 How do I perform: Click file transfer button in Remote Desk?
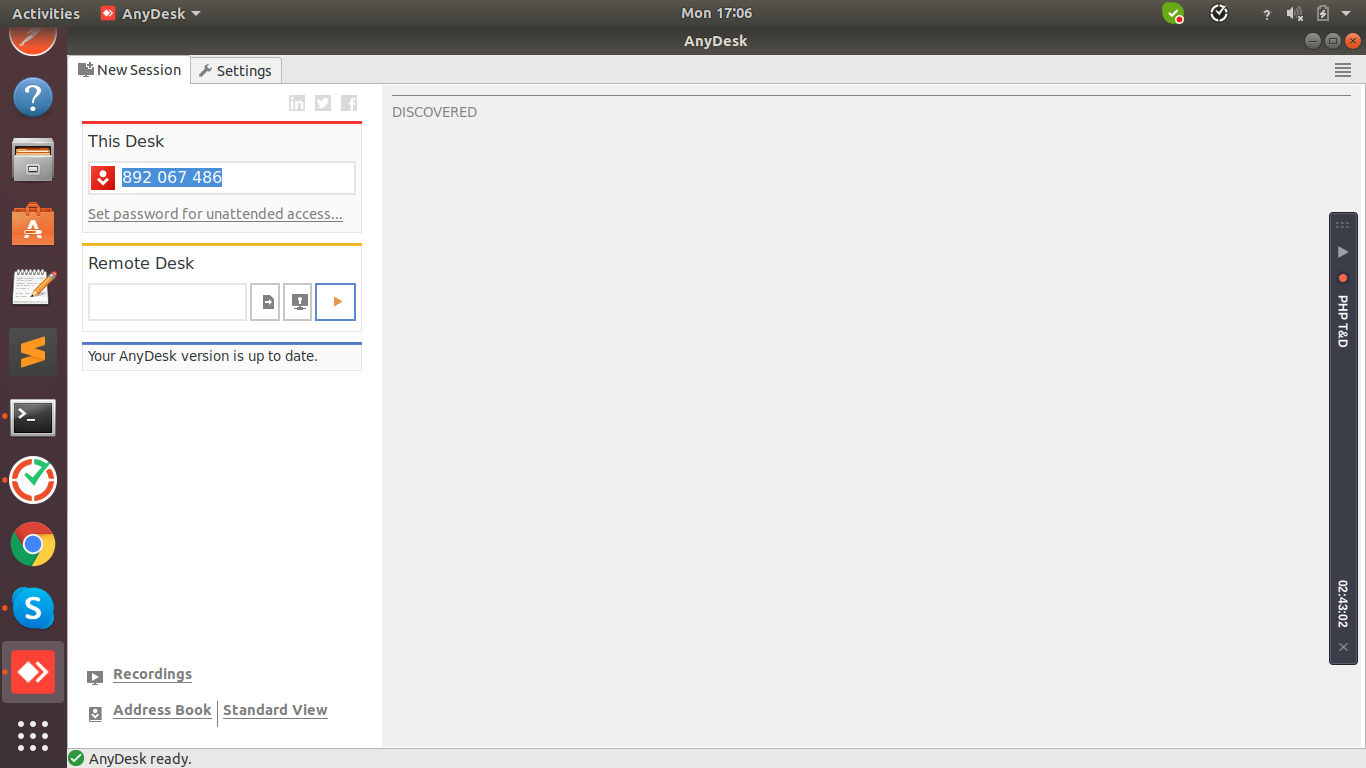265,302
